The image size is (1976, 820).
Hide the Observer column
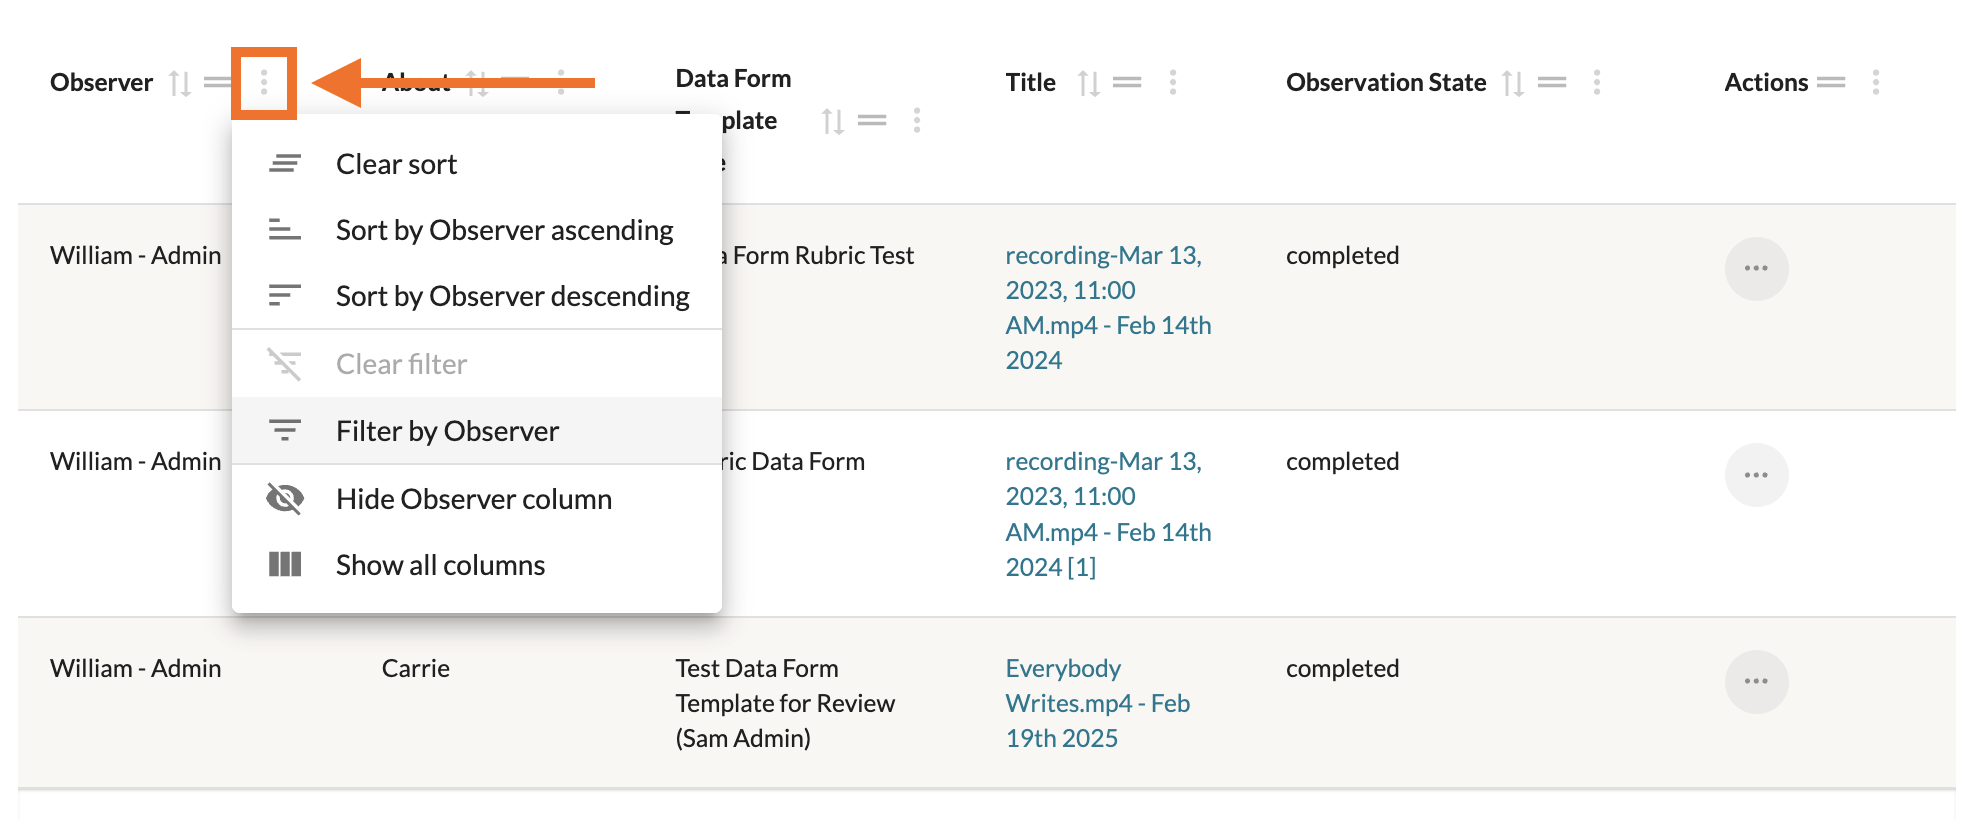[473, 499]
